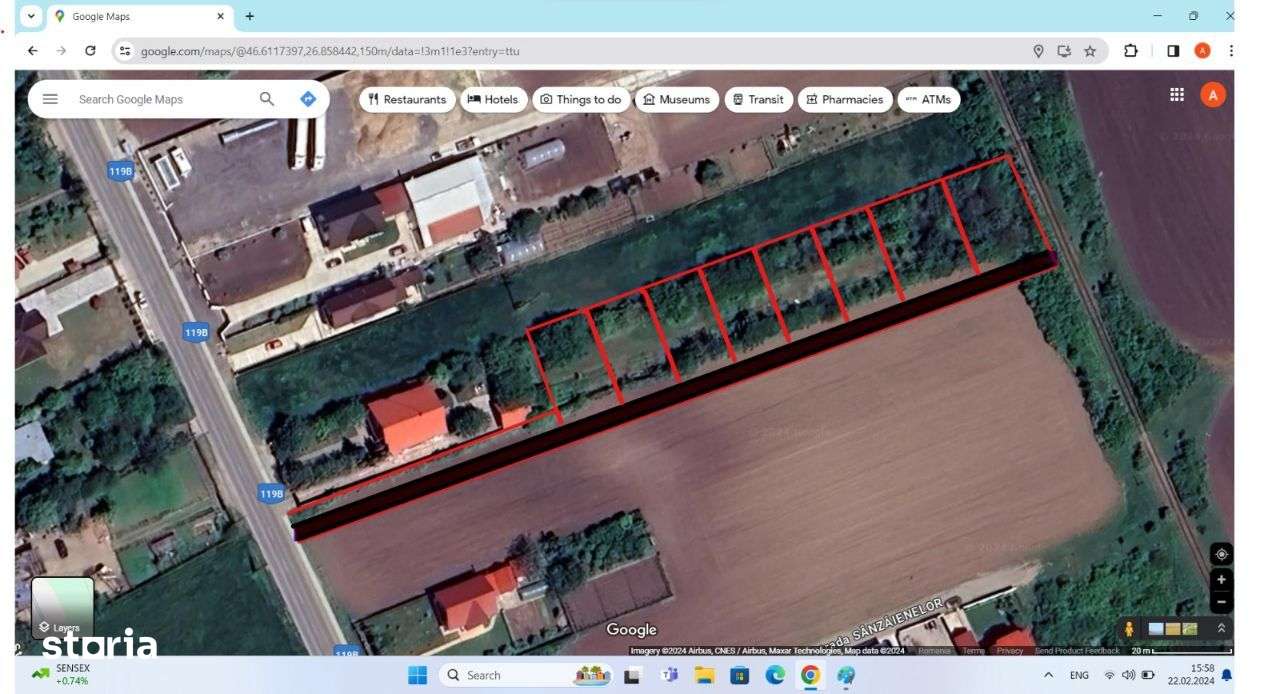1280x694 pixels.
Task: Toggle the browser side panel
Action: click(1173, 51)
